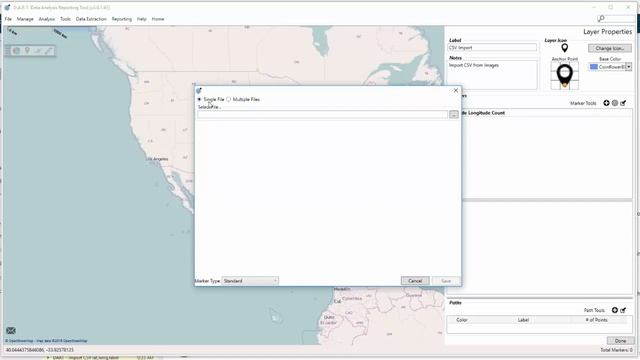The height and width of the screenshot is (360, 640).
Task: Click the Marker Tools edit icon
Action: pos(623,103)
